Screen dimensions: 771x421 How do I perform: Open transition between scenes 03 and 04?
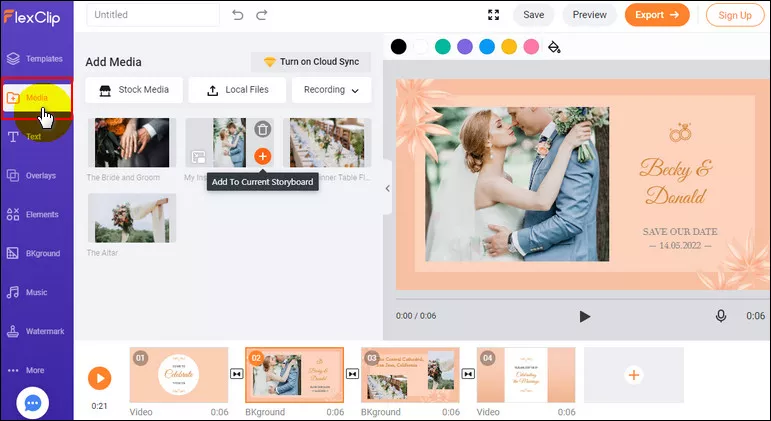pos(468,374)
